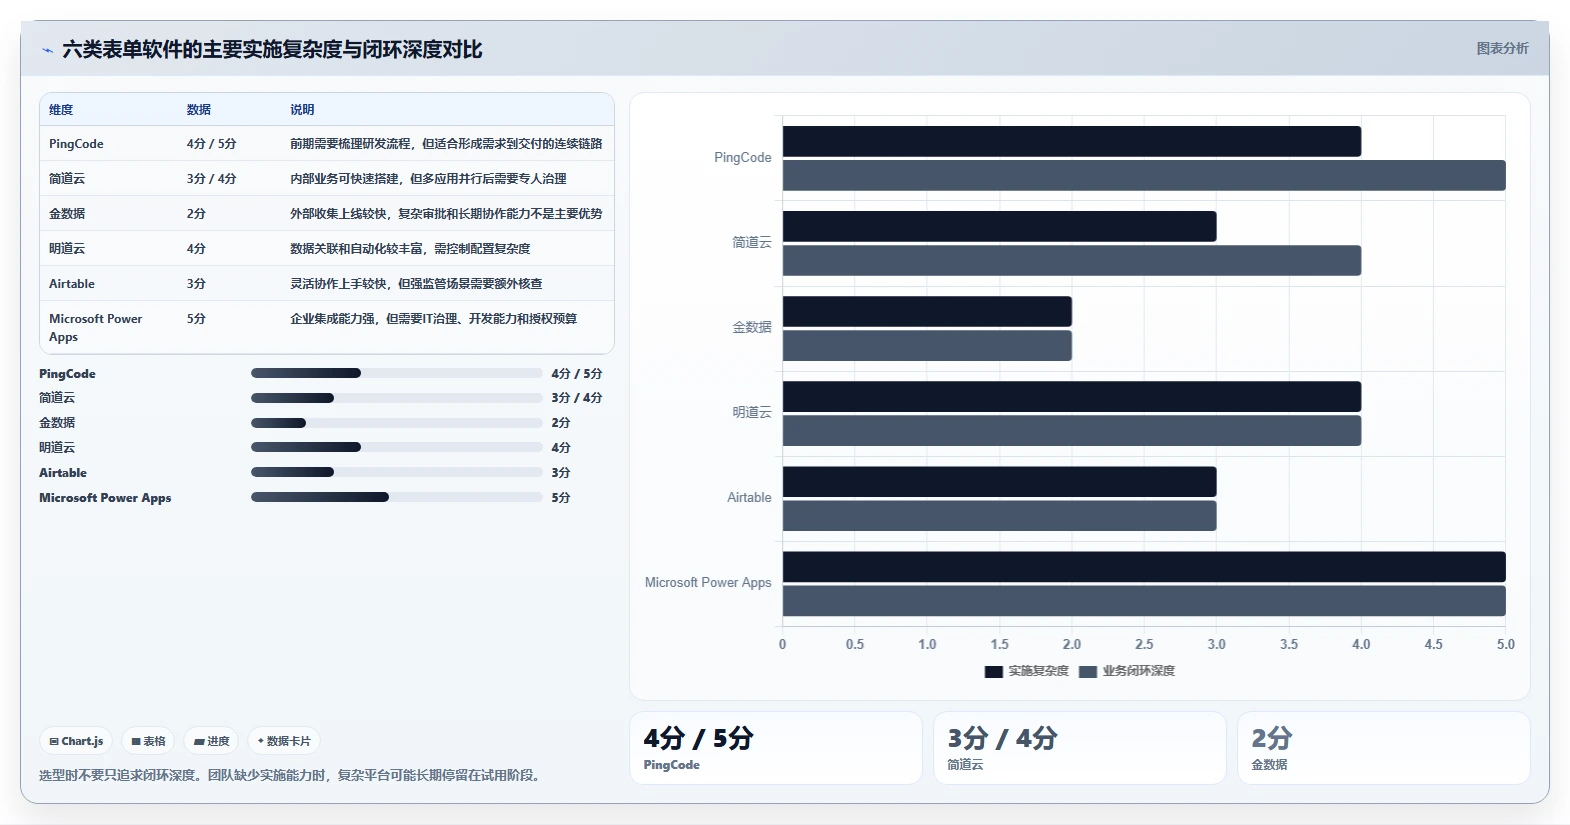This screenshot has height=825, width=1570.
Task: Open the 简道云 3分 / 4分 data card
Action: click(1080, 748)
